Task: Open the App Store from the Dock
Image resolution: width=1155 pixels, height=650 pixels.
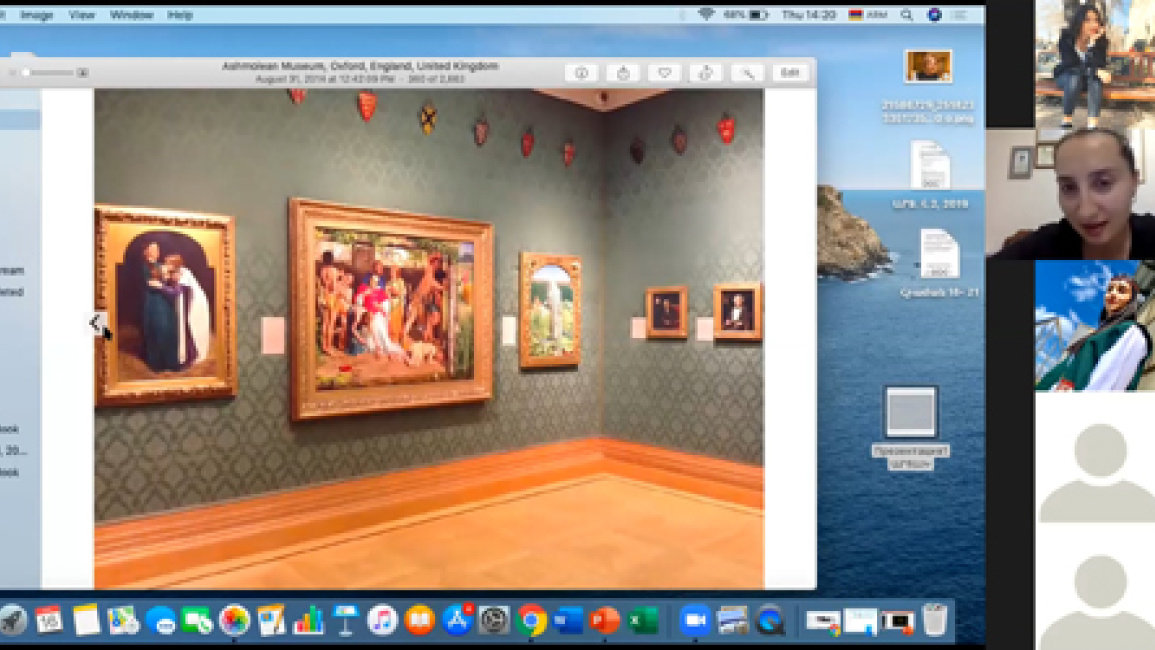Action: 457,621
